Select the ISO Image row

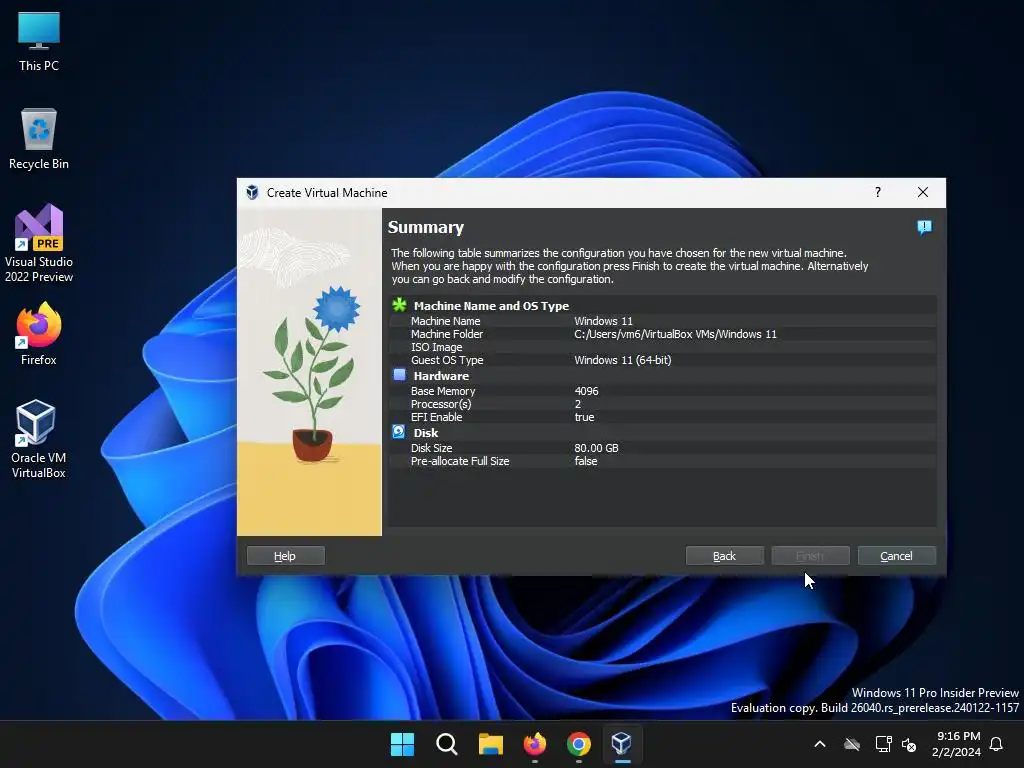point(663,347)
